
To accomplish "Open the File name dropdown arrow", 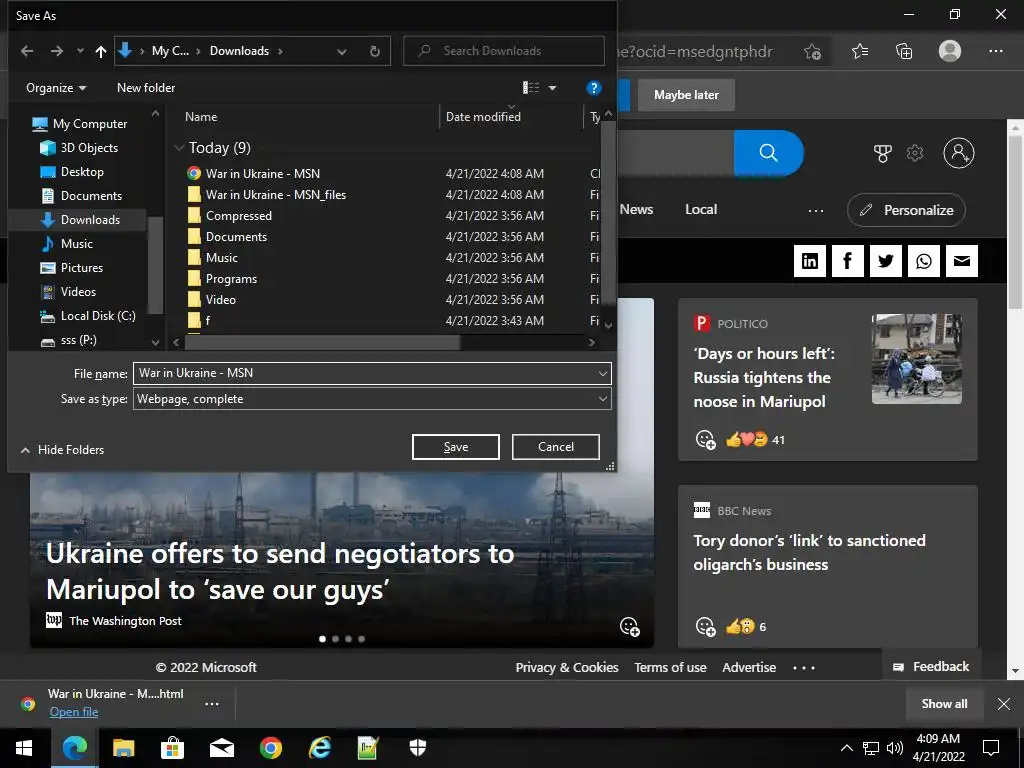I will tap(603, 374).
